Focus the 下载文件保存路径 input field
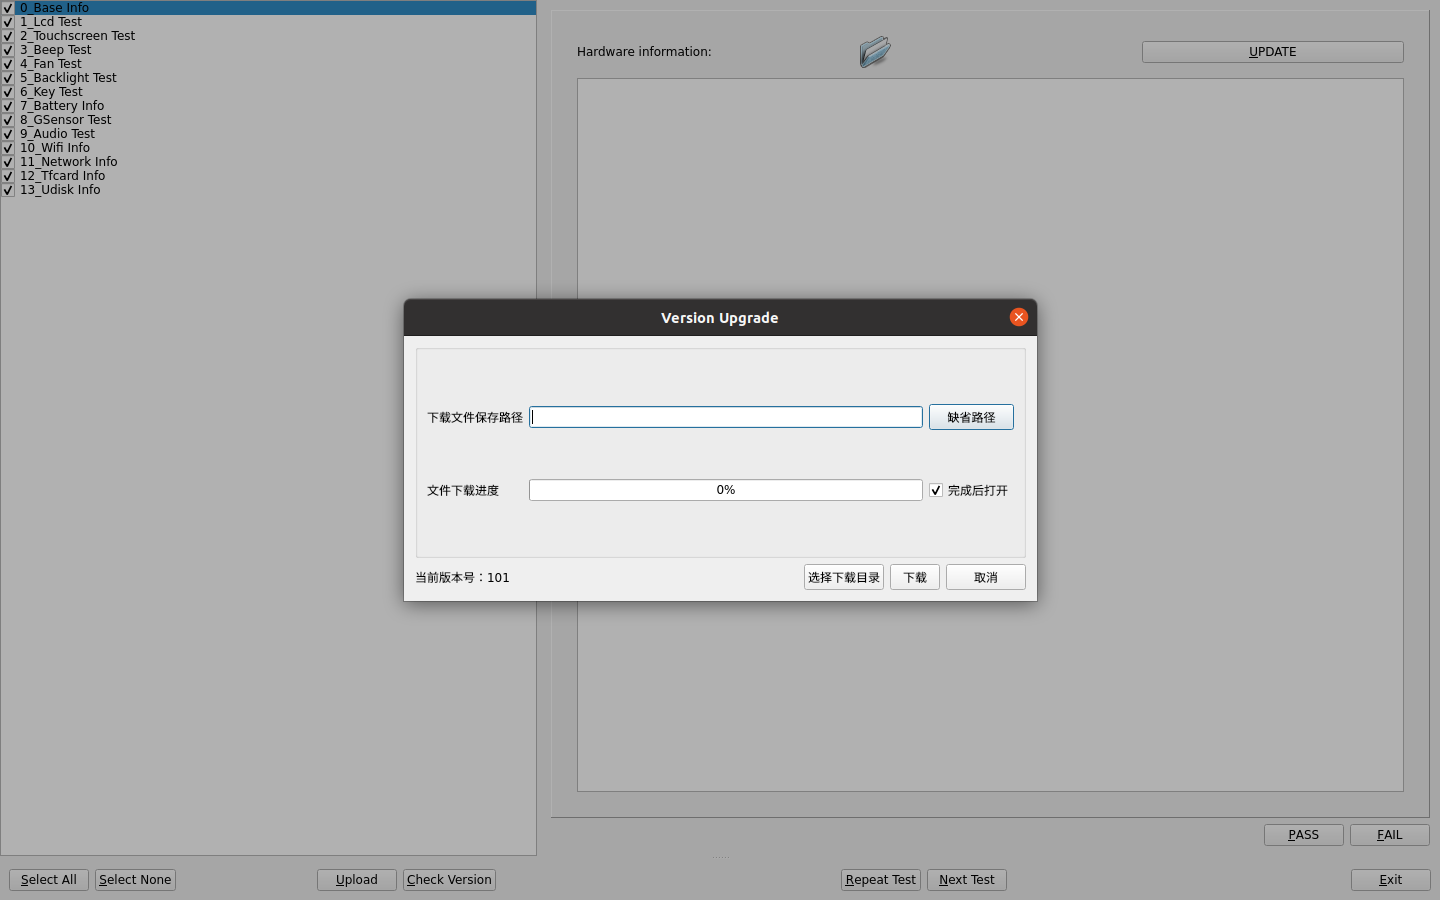 [x=726, y=417]
